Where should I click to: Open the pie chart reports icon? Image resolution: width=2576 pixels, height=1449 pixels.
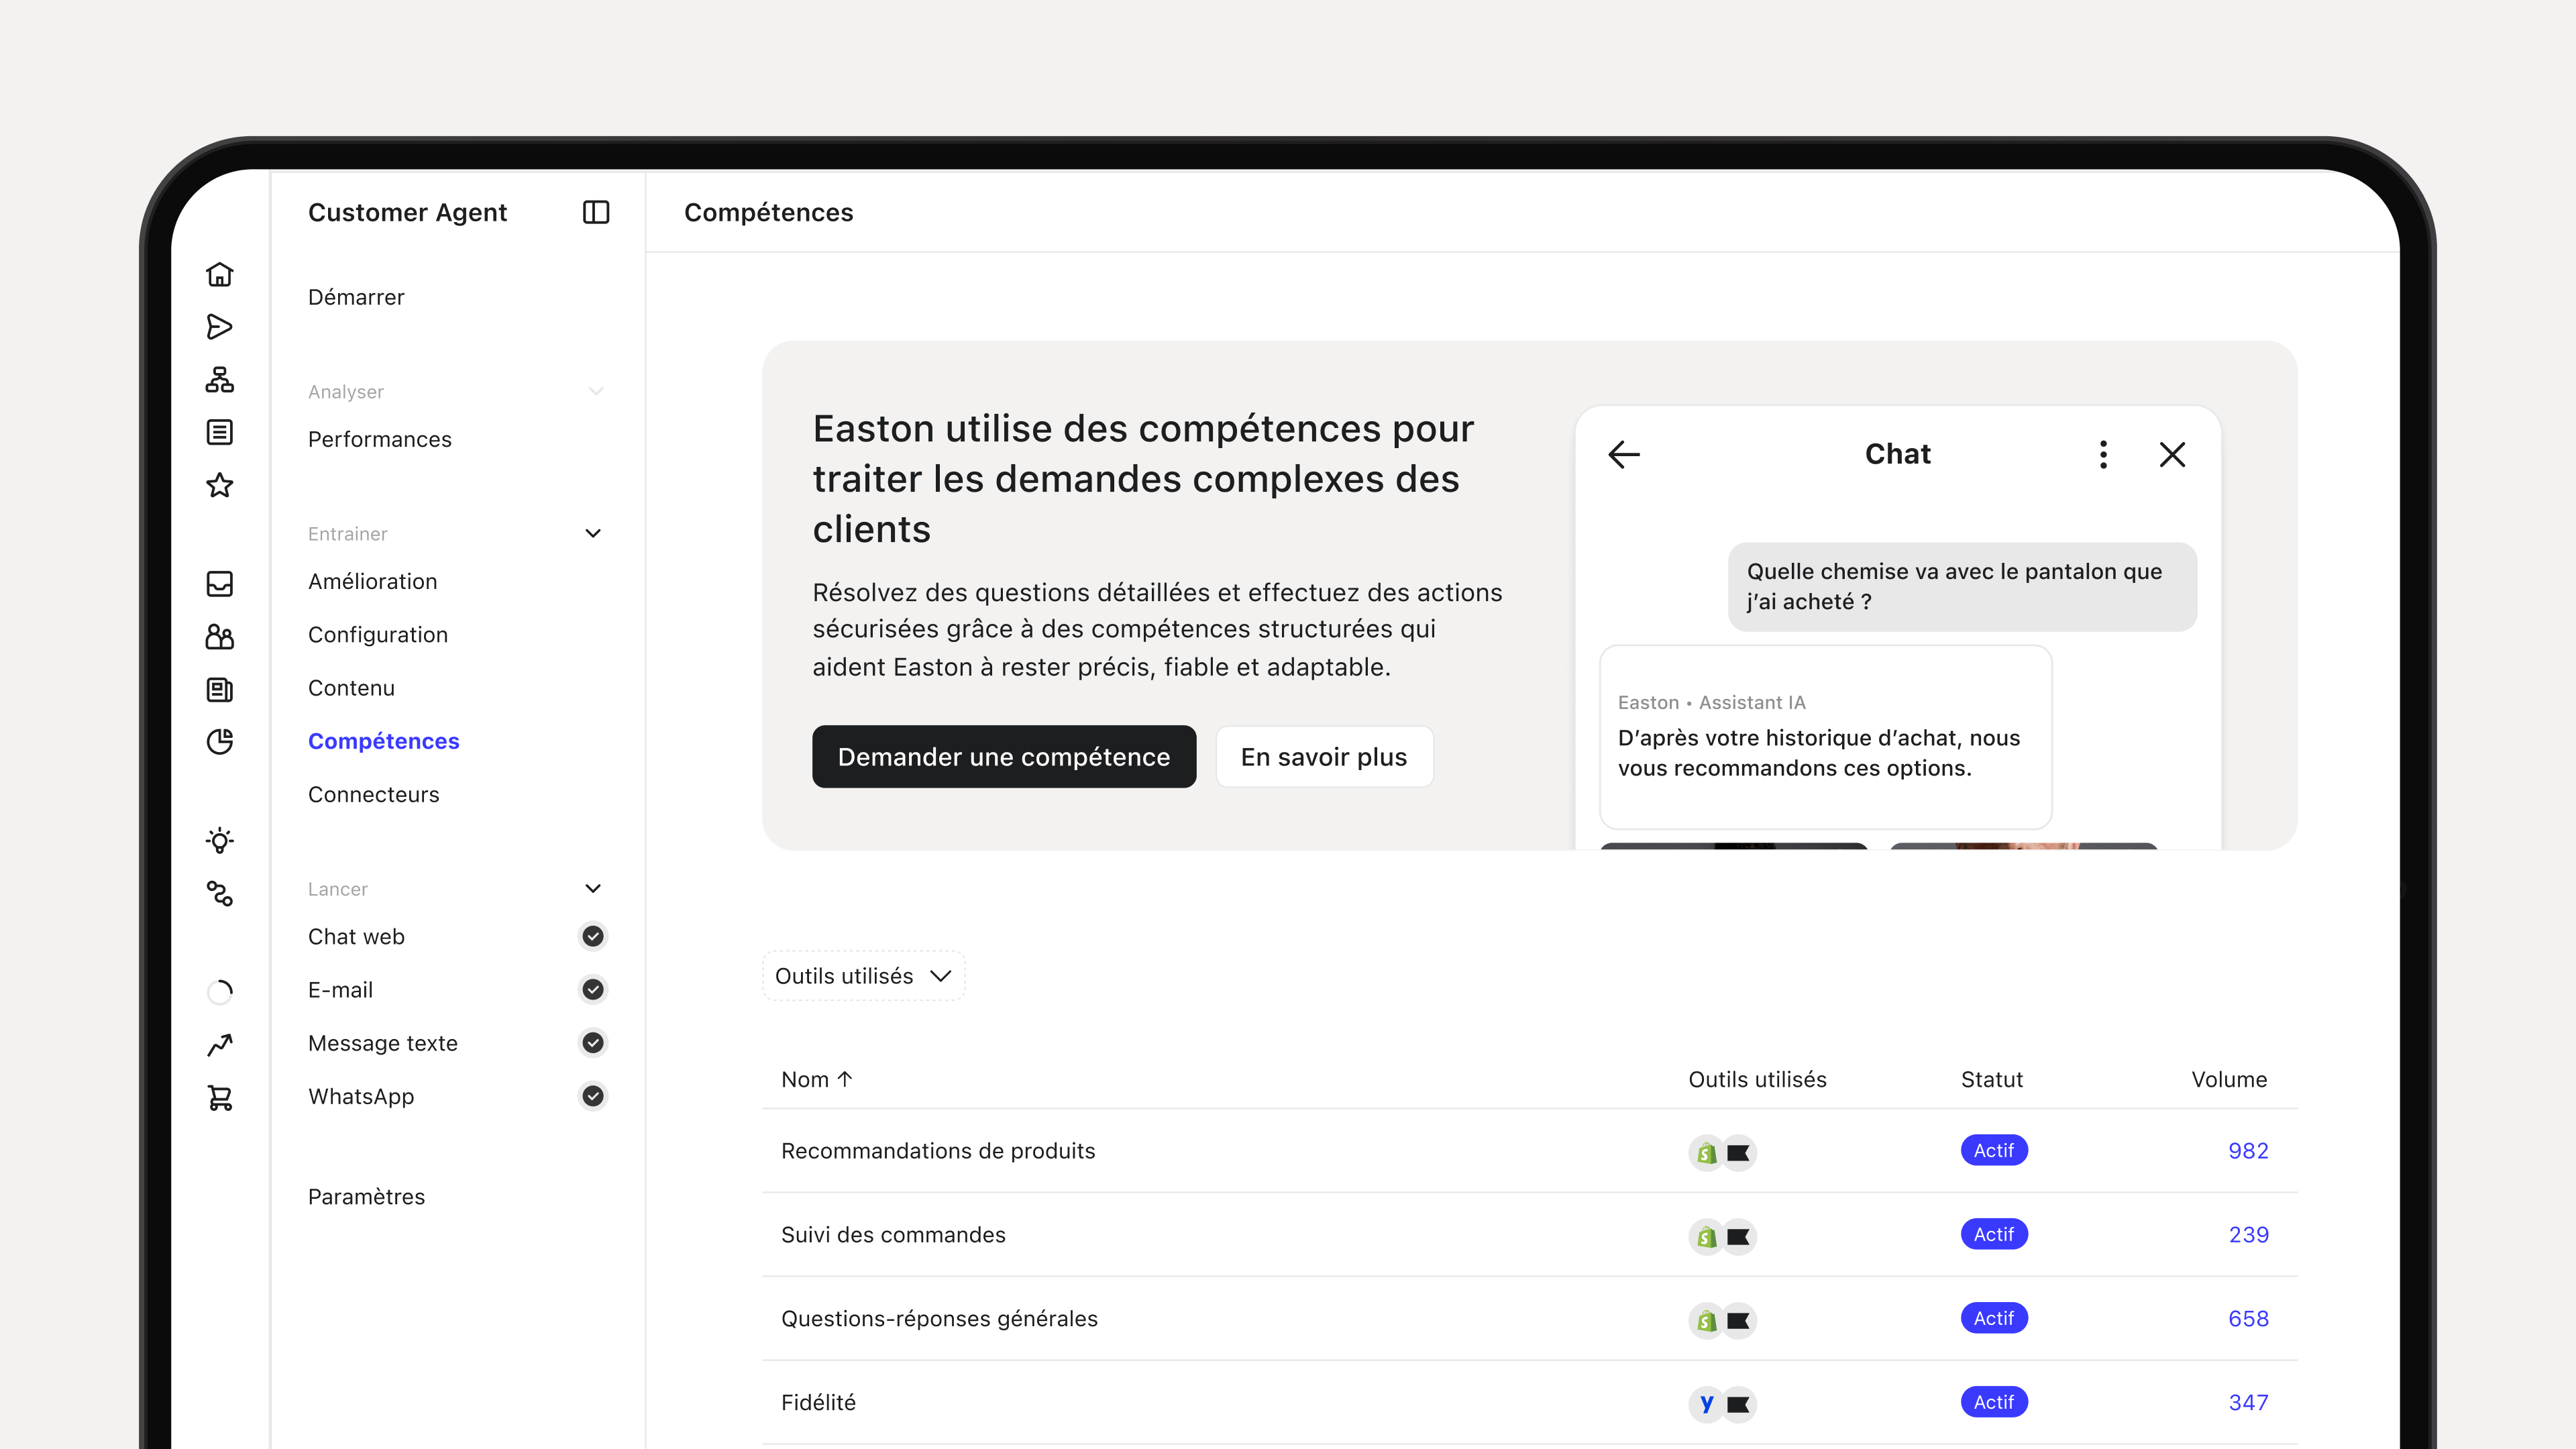click(x=219, y=741)
